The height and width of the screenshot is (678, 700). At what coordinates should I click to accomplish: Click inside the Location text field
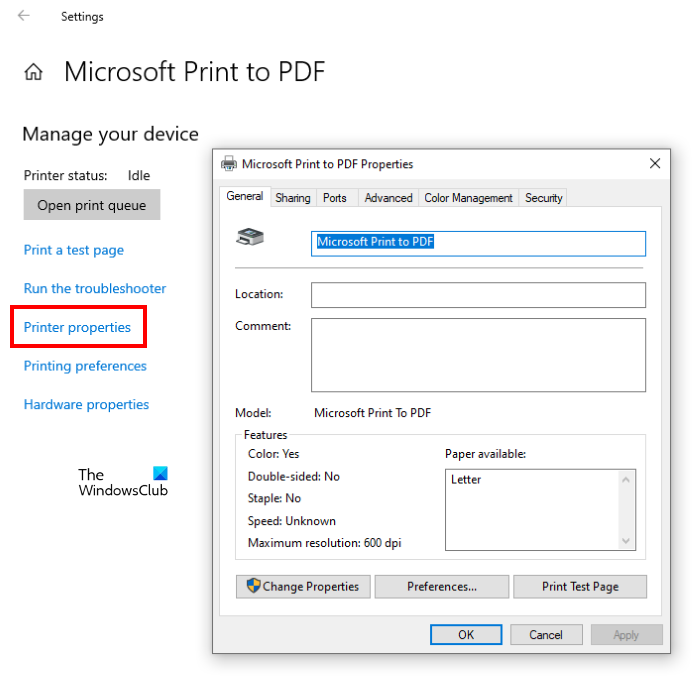(x=478, y=295)
